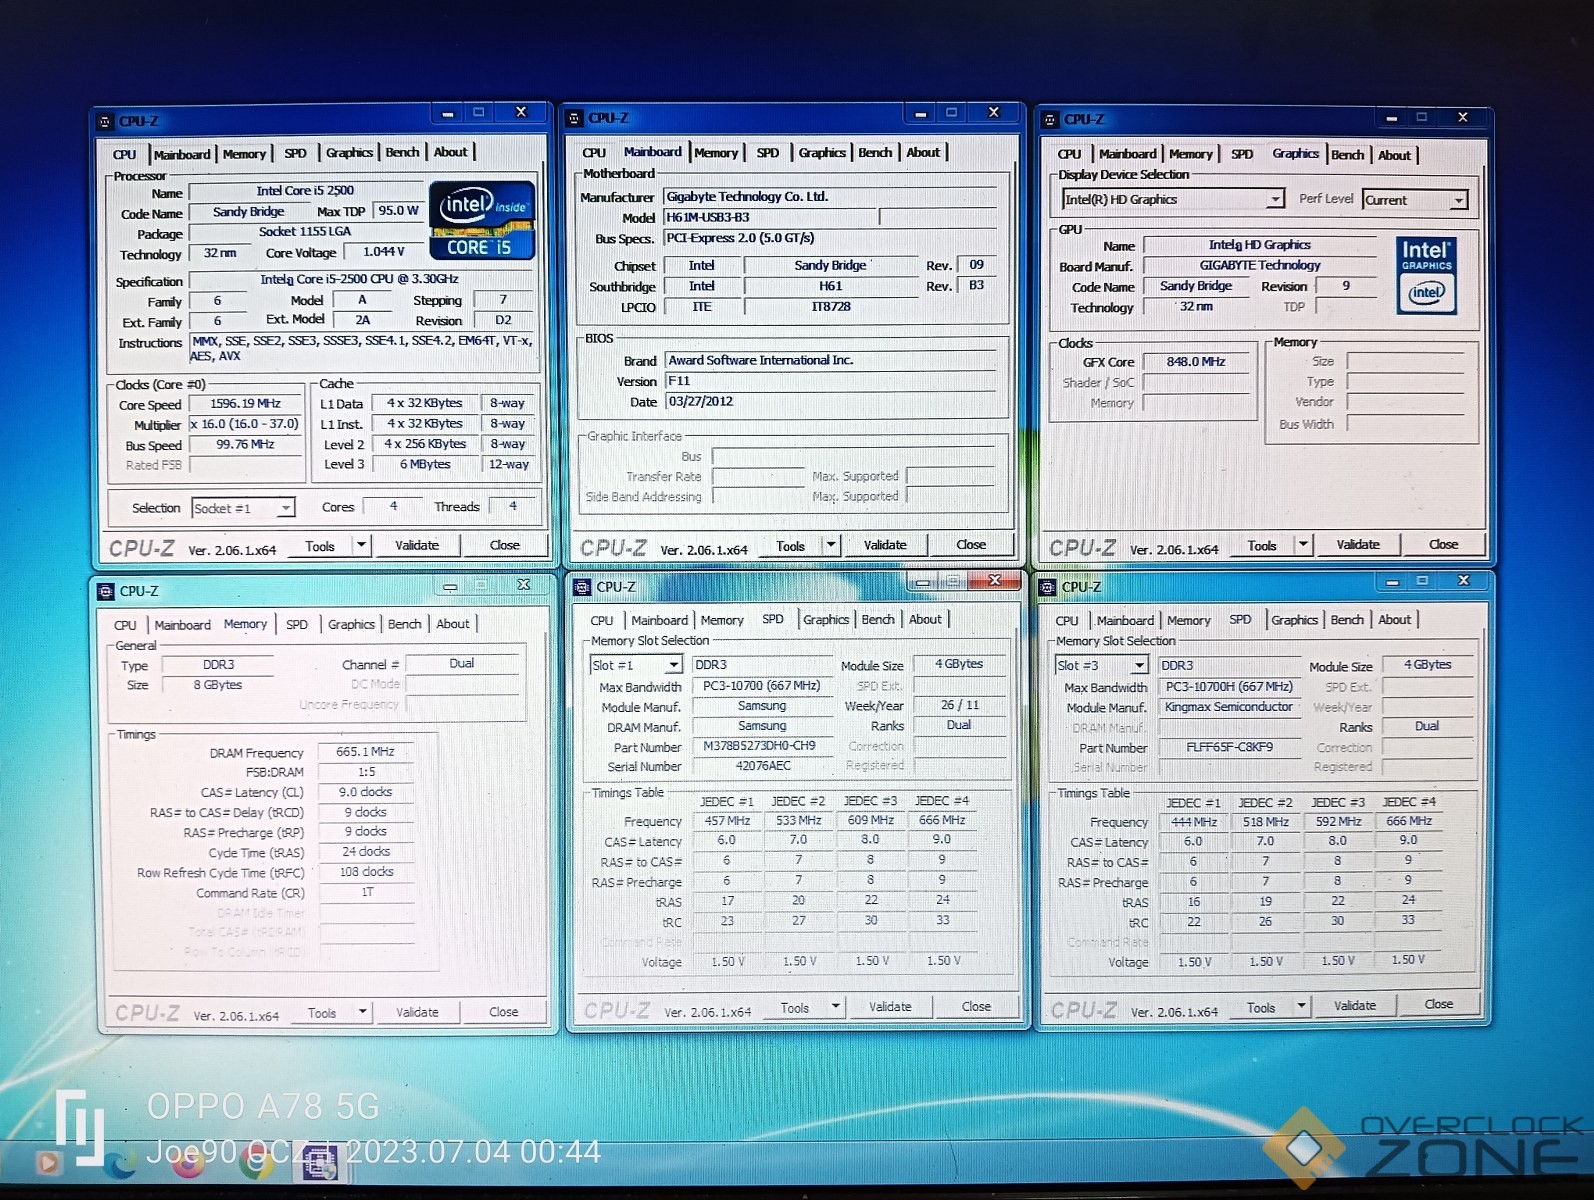This screenshot has width=1594, height=1200.
Task: Launch Google Chrome from the taskbar
Action: coord(256,1162)
